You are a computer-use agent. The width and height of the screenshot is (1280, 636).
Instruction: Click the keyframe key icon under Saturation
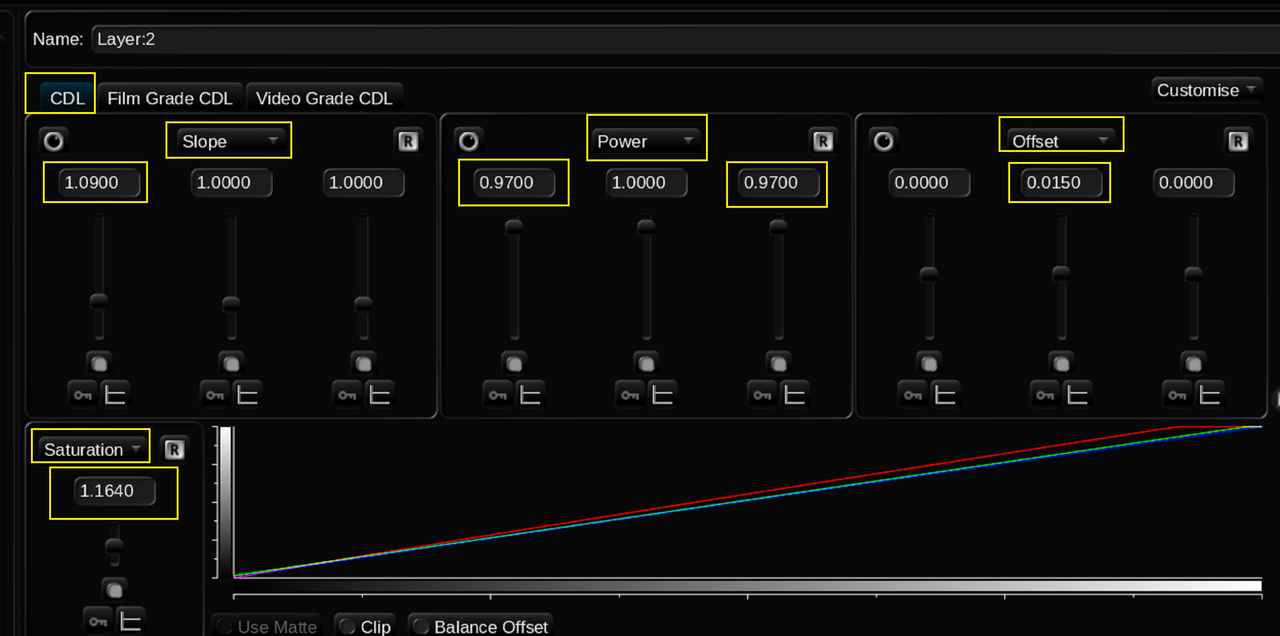tap(98, 621)
